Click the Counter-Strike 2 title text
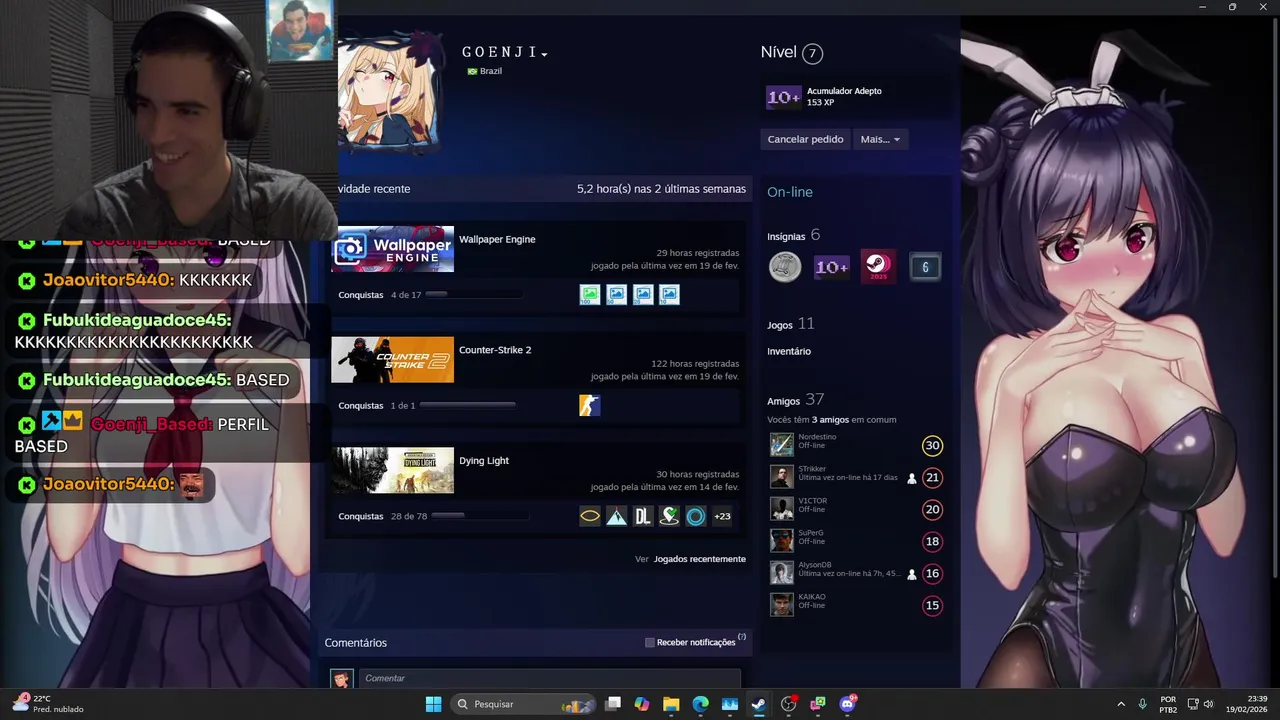The image size is (1280, 720). (x=495, y=350)
